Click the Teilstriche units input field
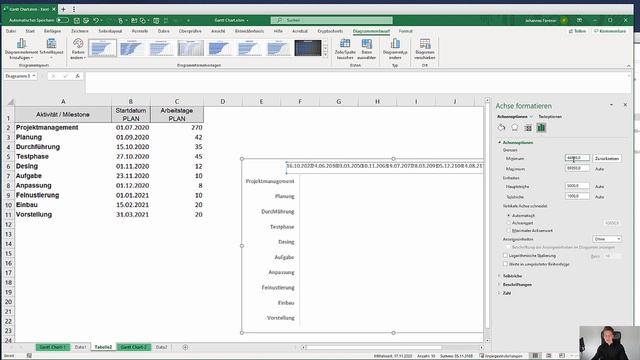The width and height of the screenshot is (640, 360). 577,196
